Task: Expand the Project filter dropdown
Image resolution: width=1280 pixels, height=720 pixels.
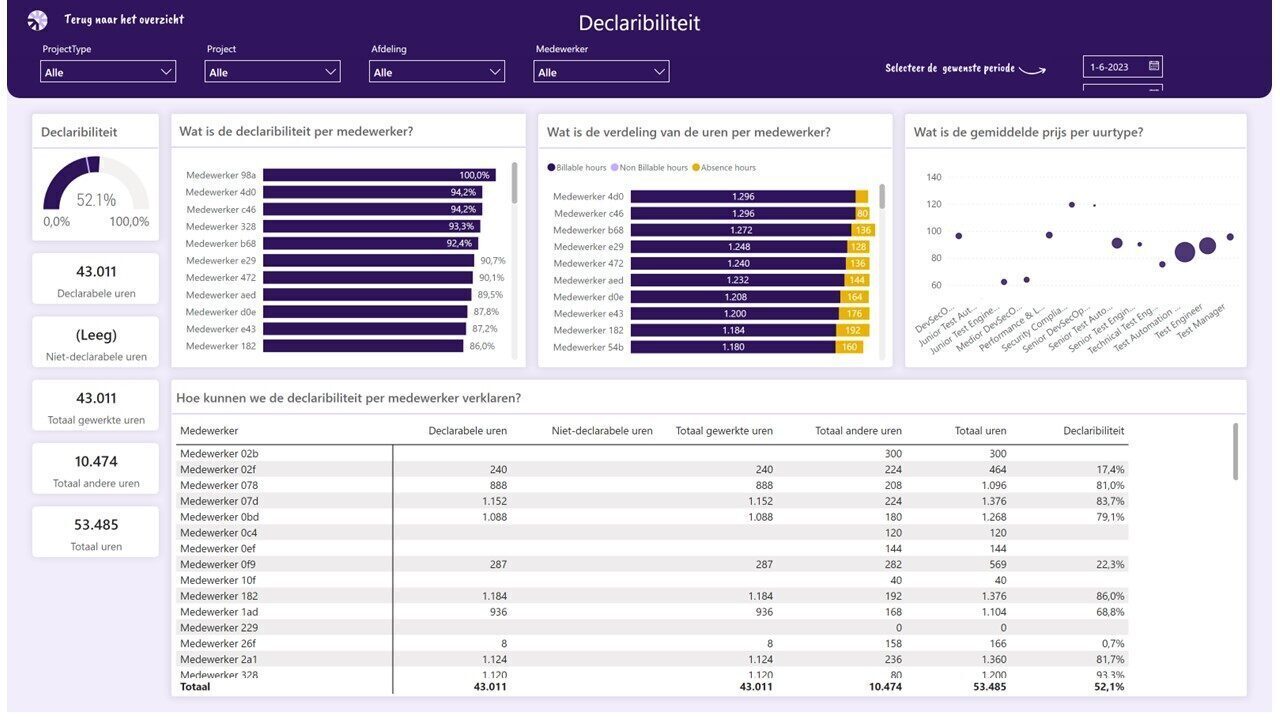Action: (x=272, y=72)
